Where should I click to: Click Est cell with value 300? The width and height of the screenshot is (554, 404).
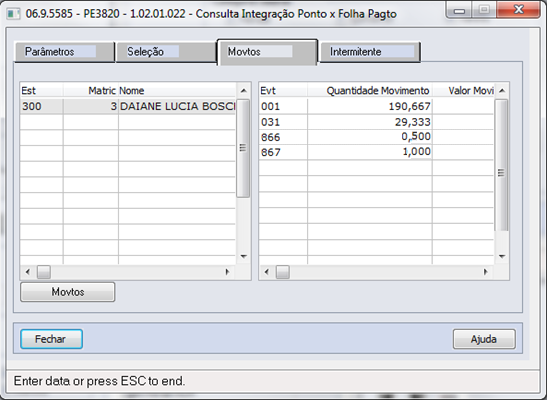click(42, 106)
